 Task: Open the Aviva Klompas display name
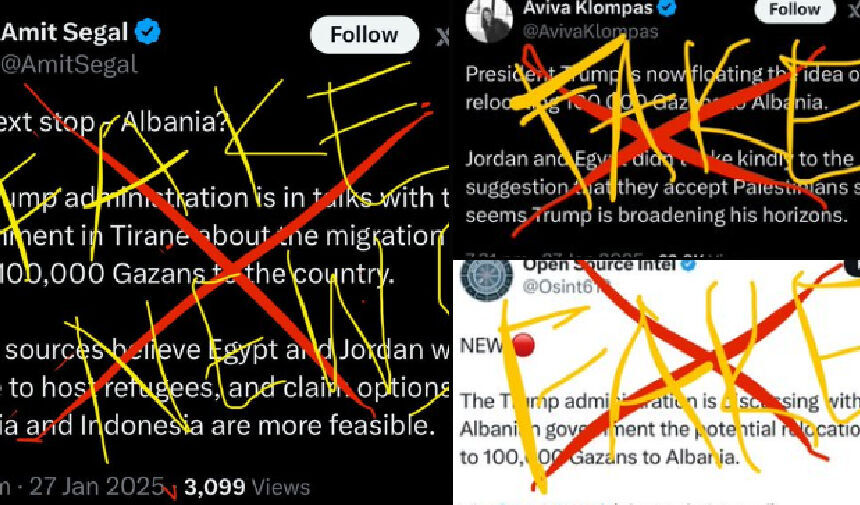tap(587, 8)
